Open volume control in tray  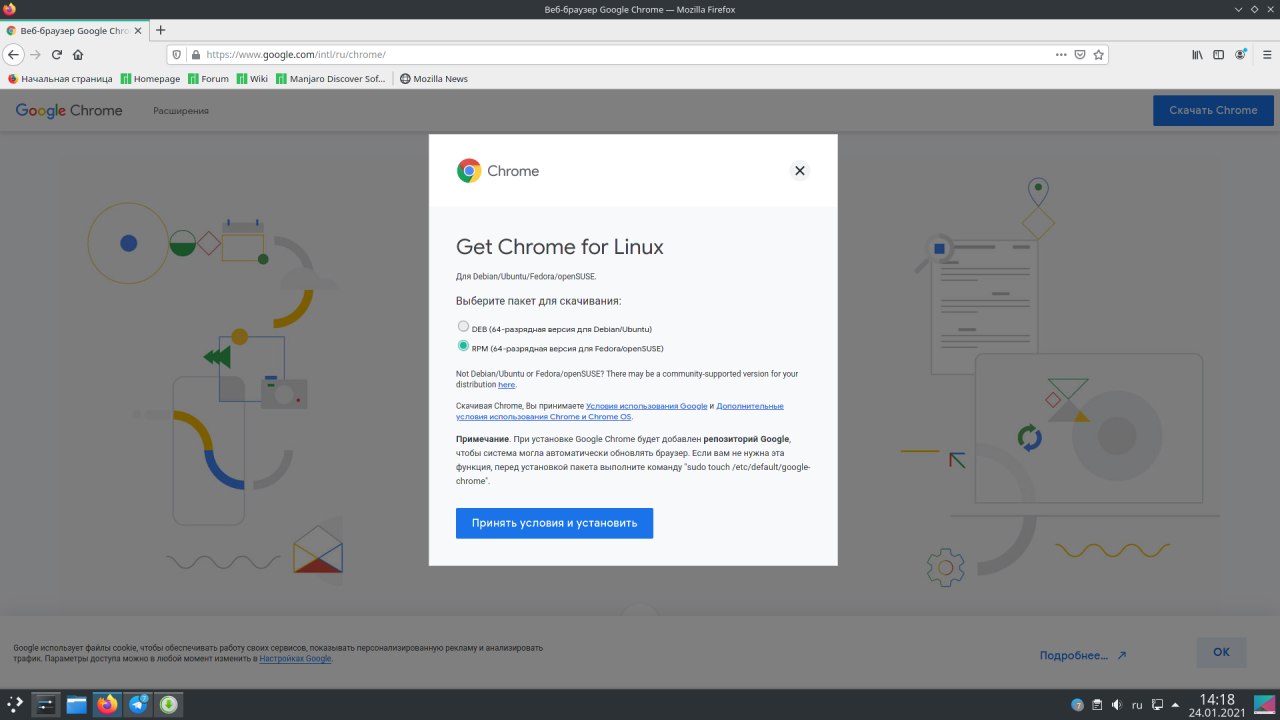click(1117, 704)
